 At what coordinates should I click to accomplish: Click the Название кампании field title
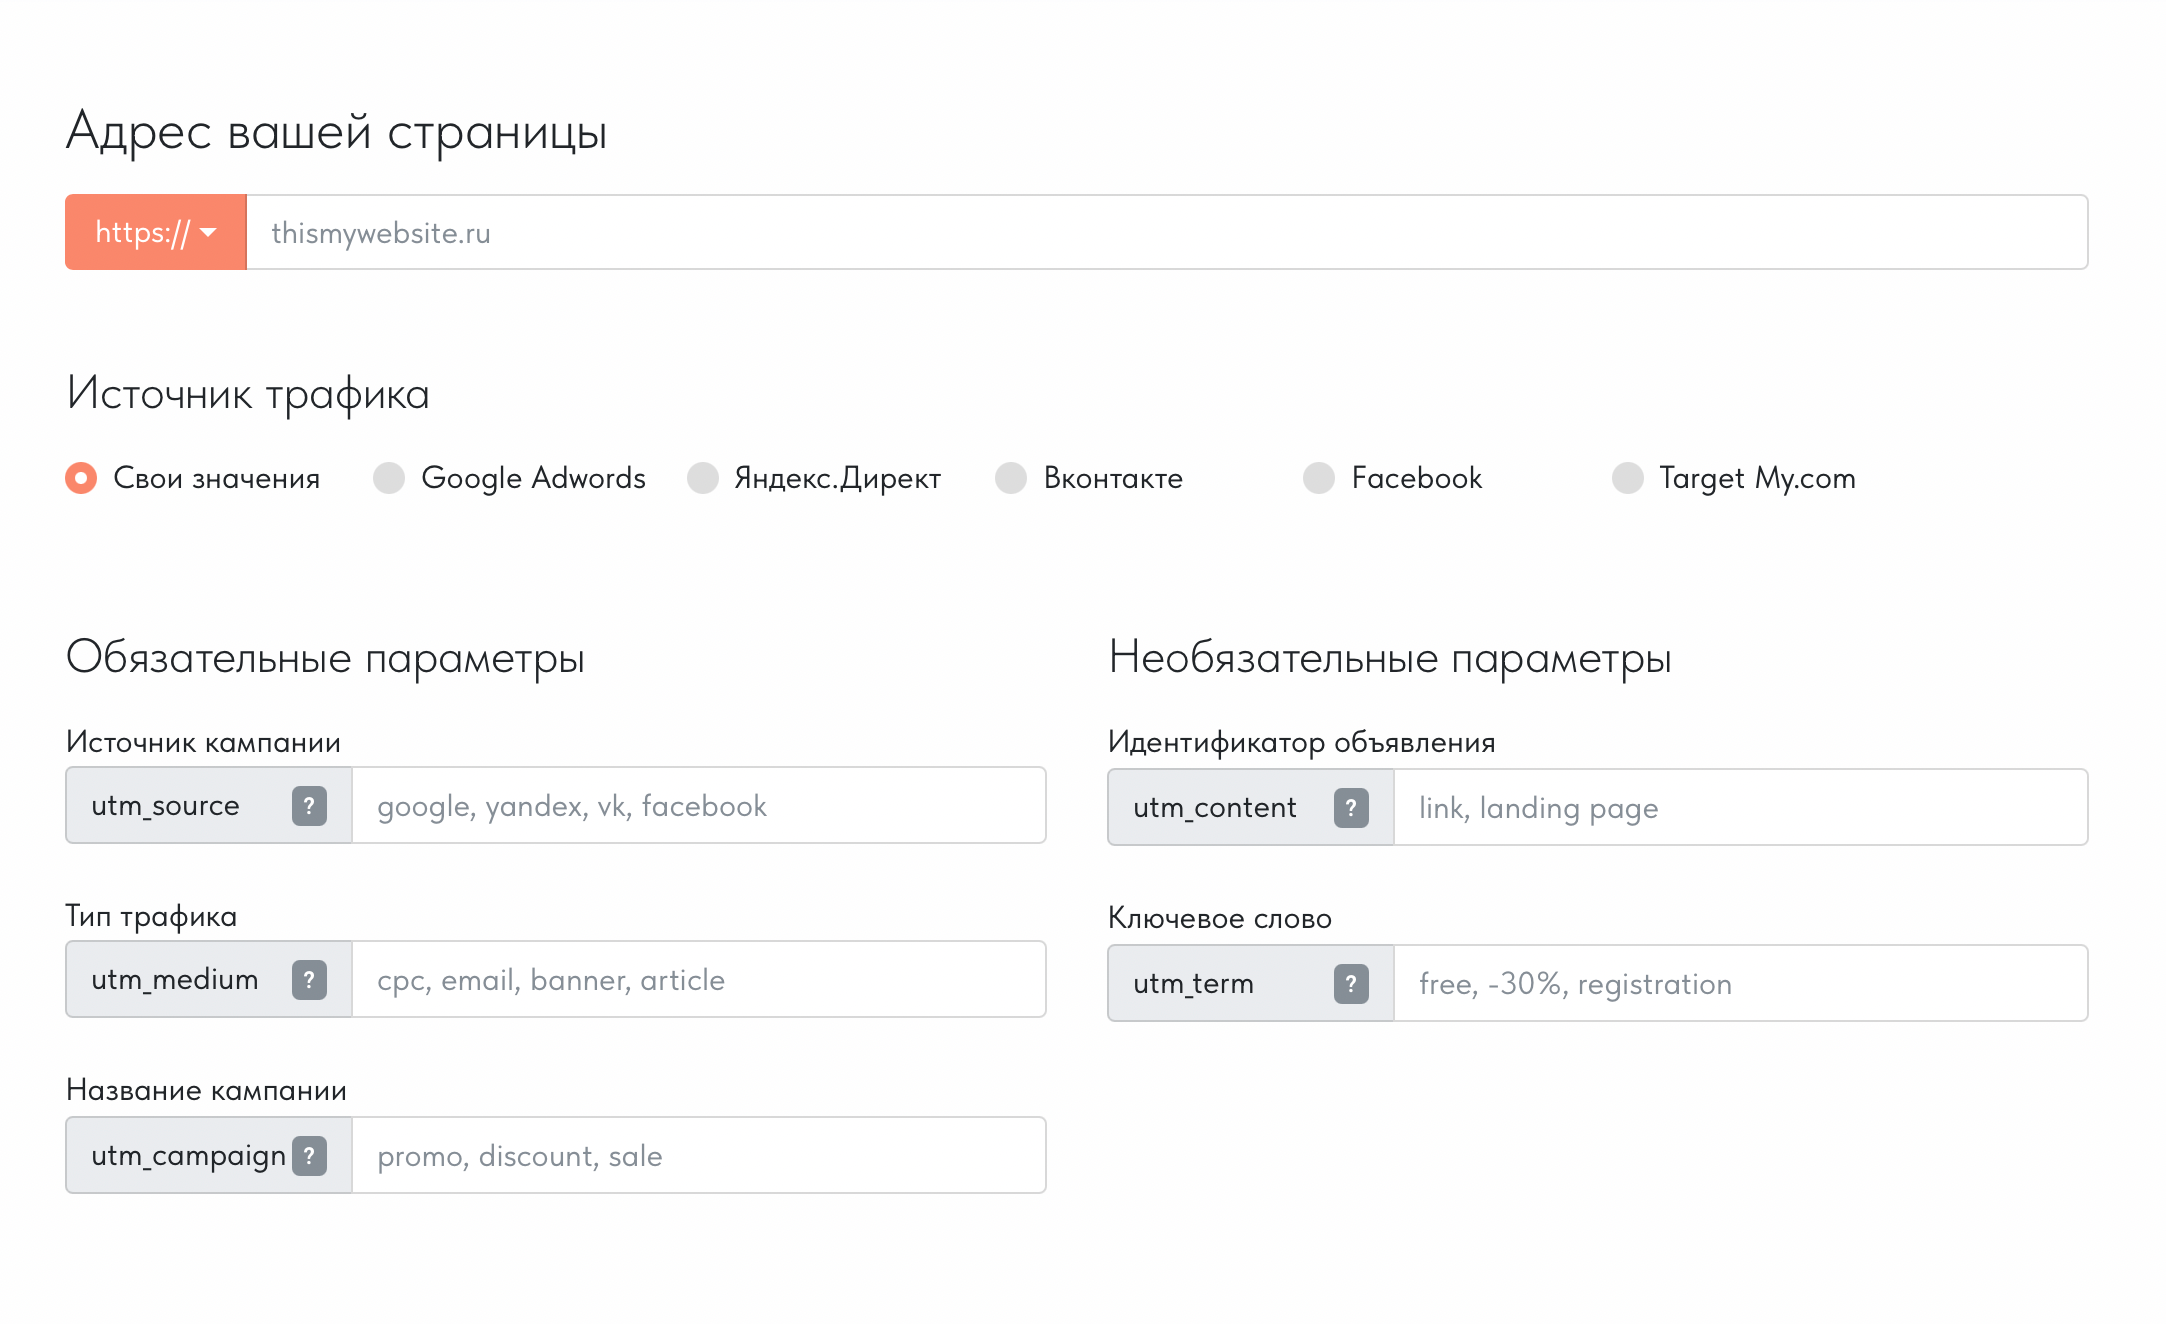click(x=206, y=1090)
